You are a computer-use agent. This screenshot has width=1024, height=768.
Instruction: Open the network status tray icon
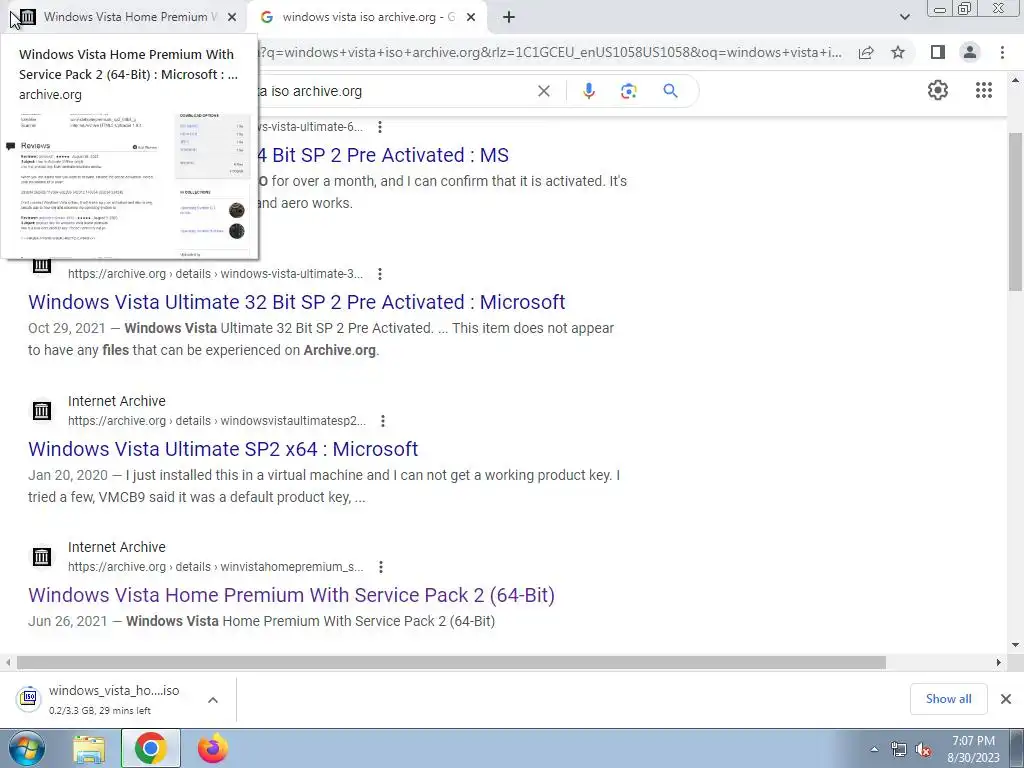(x=899, y=750)
